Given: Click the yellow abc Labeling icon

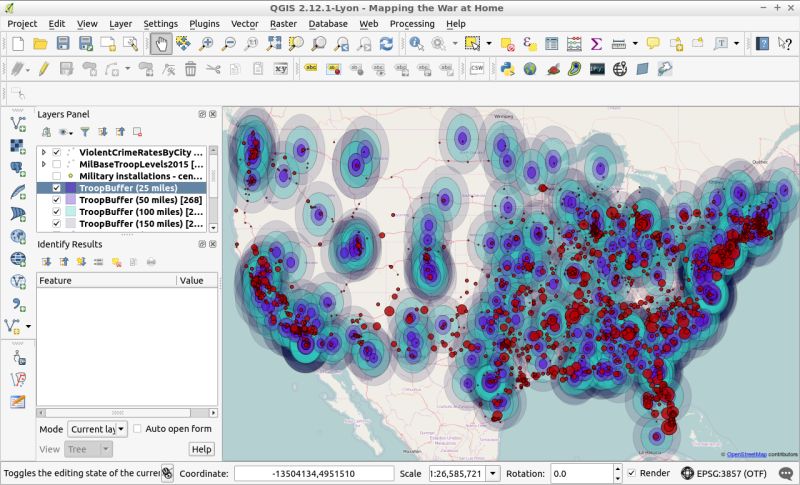Looking at the screenshot, I should pyautogui.click(x=311, y=68).
